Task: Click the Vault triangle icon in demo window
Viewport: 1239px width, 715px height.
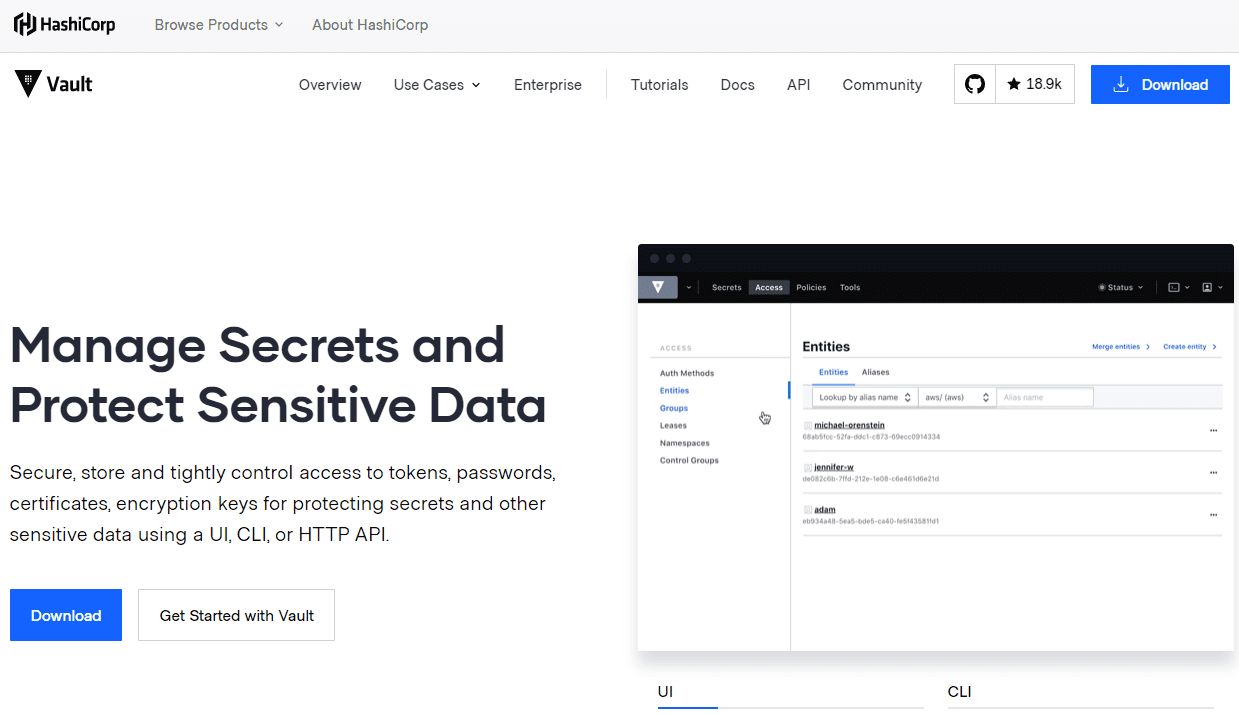Action: pos(658,287)
